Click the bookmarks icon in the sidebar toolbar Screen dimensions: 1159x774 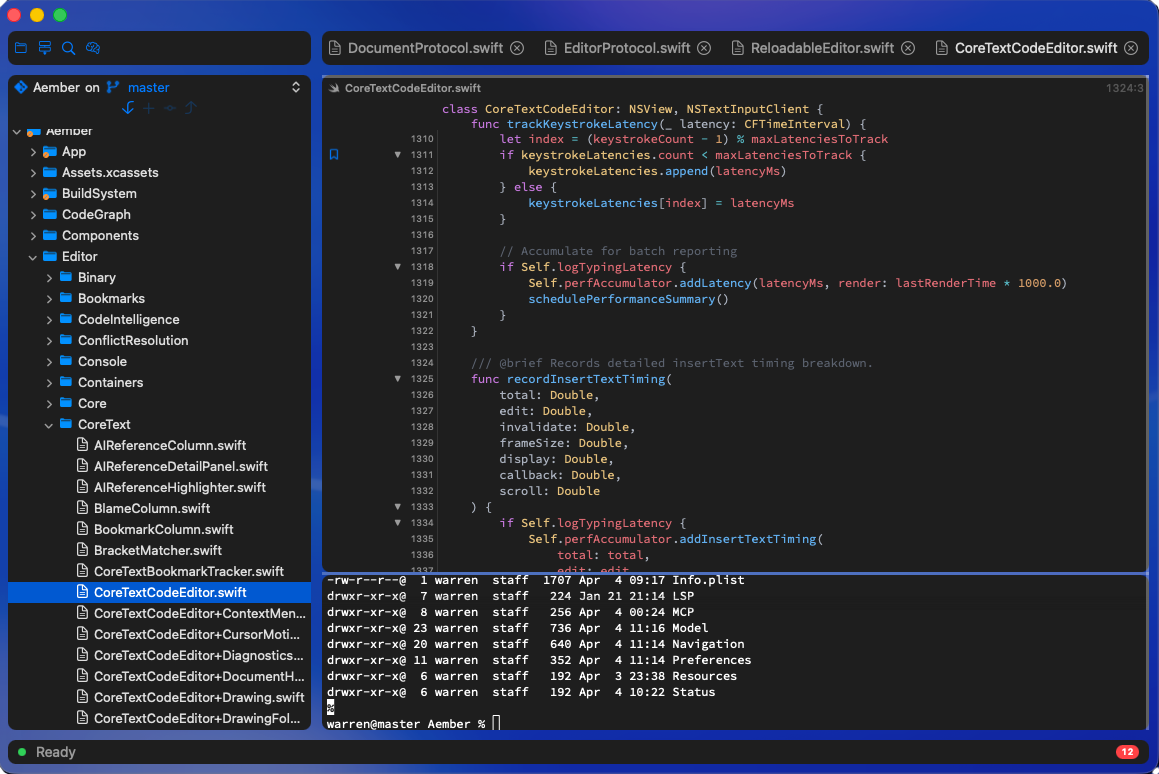[x=44, y=47]
